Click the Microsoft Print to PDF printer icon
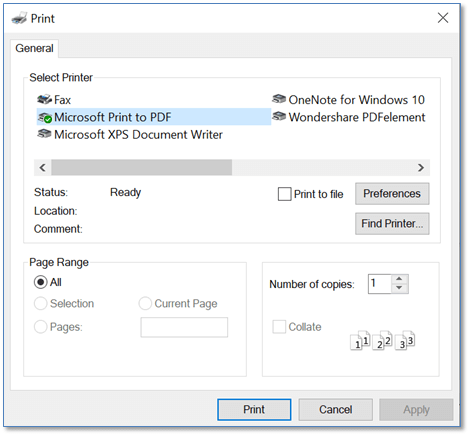 (45, 117)
